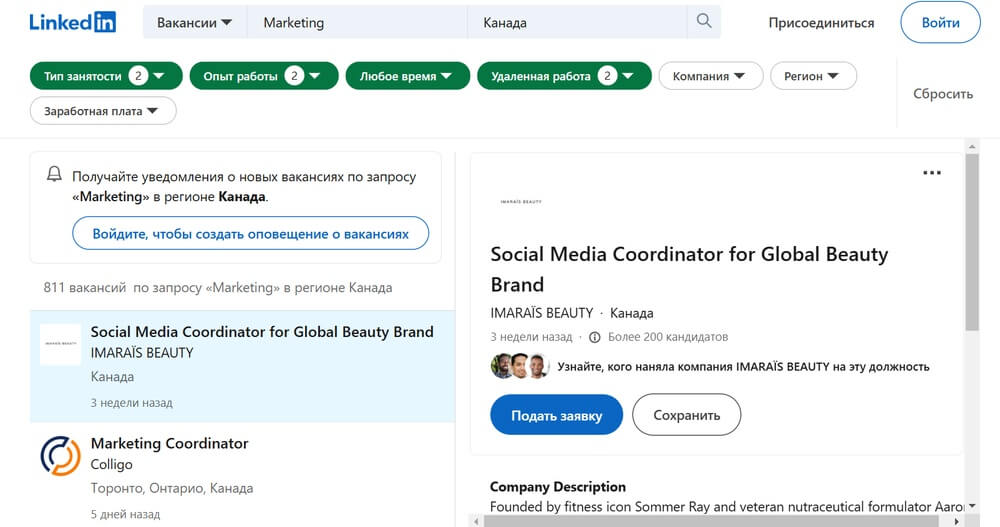Image resolution: width=1000 pixels, height=527 pixels.
Task: Click the profile avatars of hired people
Action: (520, 366)
